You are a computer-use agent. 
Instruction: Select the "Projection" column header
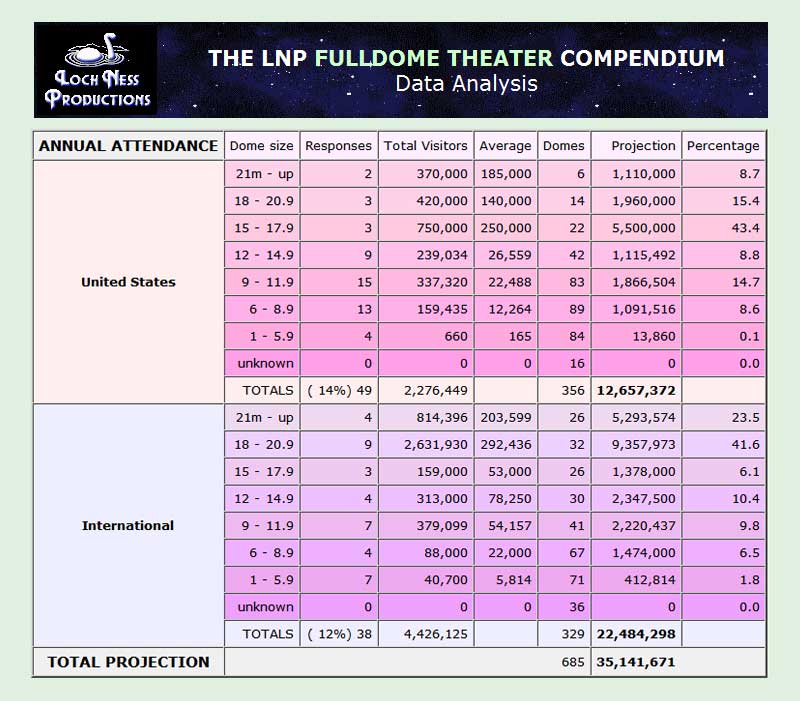(x=636, y=146)
